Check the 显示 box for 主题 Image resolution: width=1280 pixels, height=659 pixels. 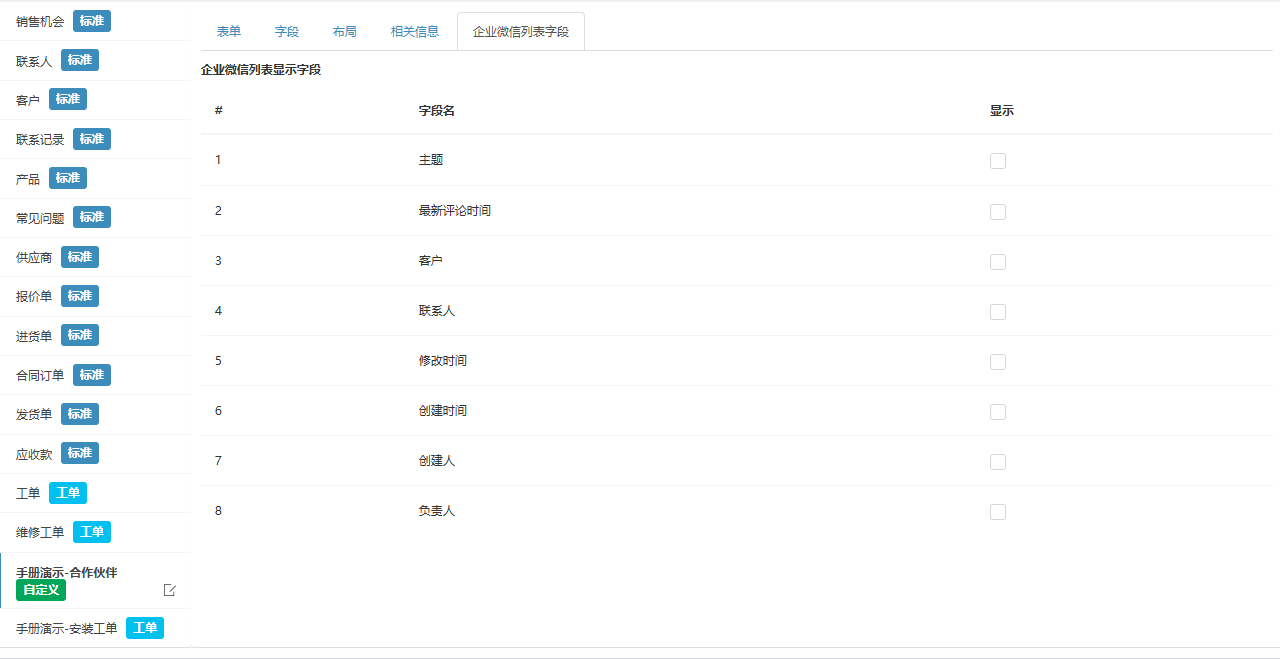[998, 161]
